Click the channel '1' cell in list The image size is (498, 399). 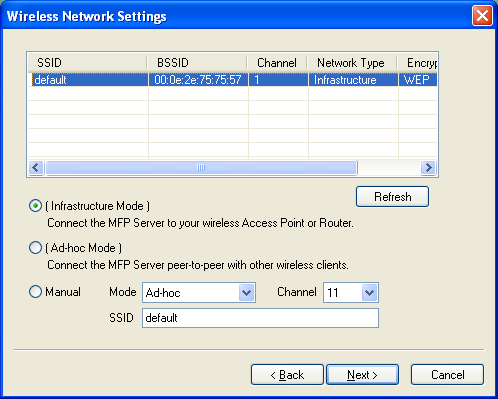[278, 80]
